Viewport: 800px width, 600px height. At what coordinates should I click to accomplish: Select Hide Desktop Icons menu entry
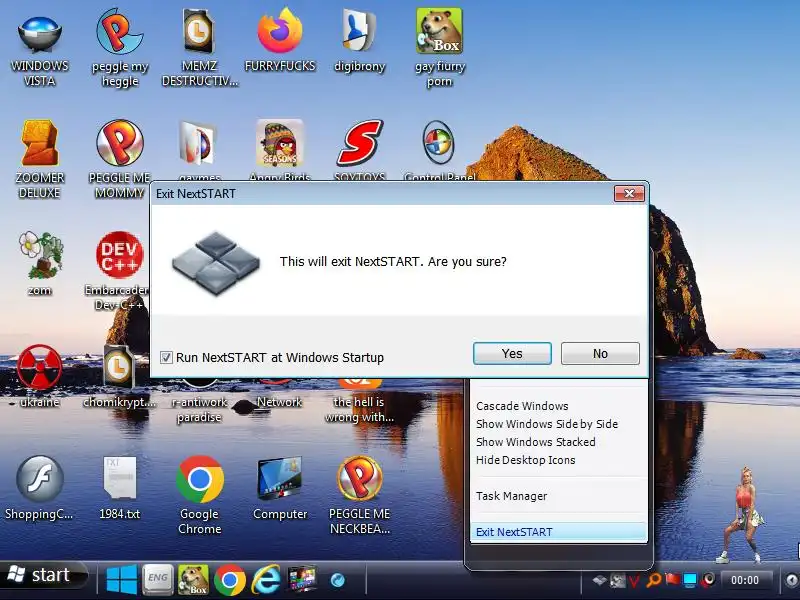click(525, 460)
